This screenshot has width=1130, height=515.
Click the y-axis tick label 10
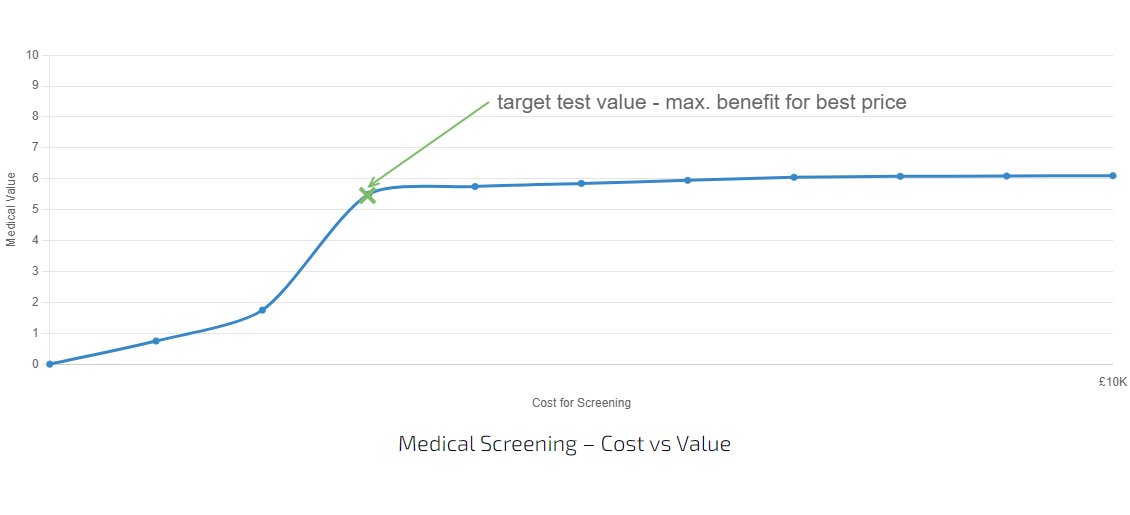pos(32,54)
